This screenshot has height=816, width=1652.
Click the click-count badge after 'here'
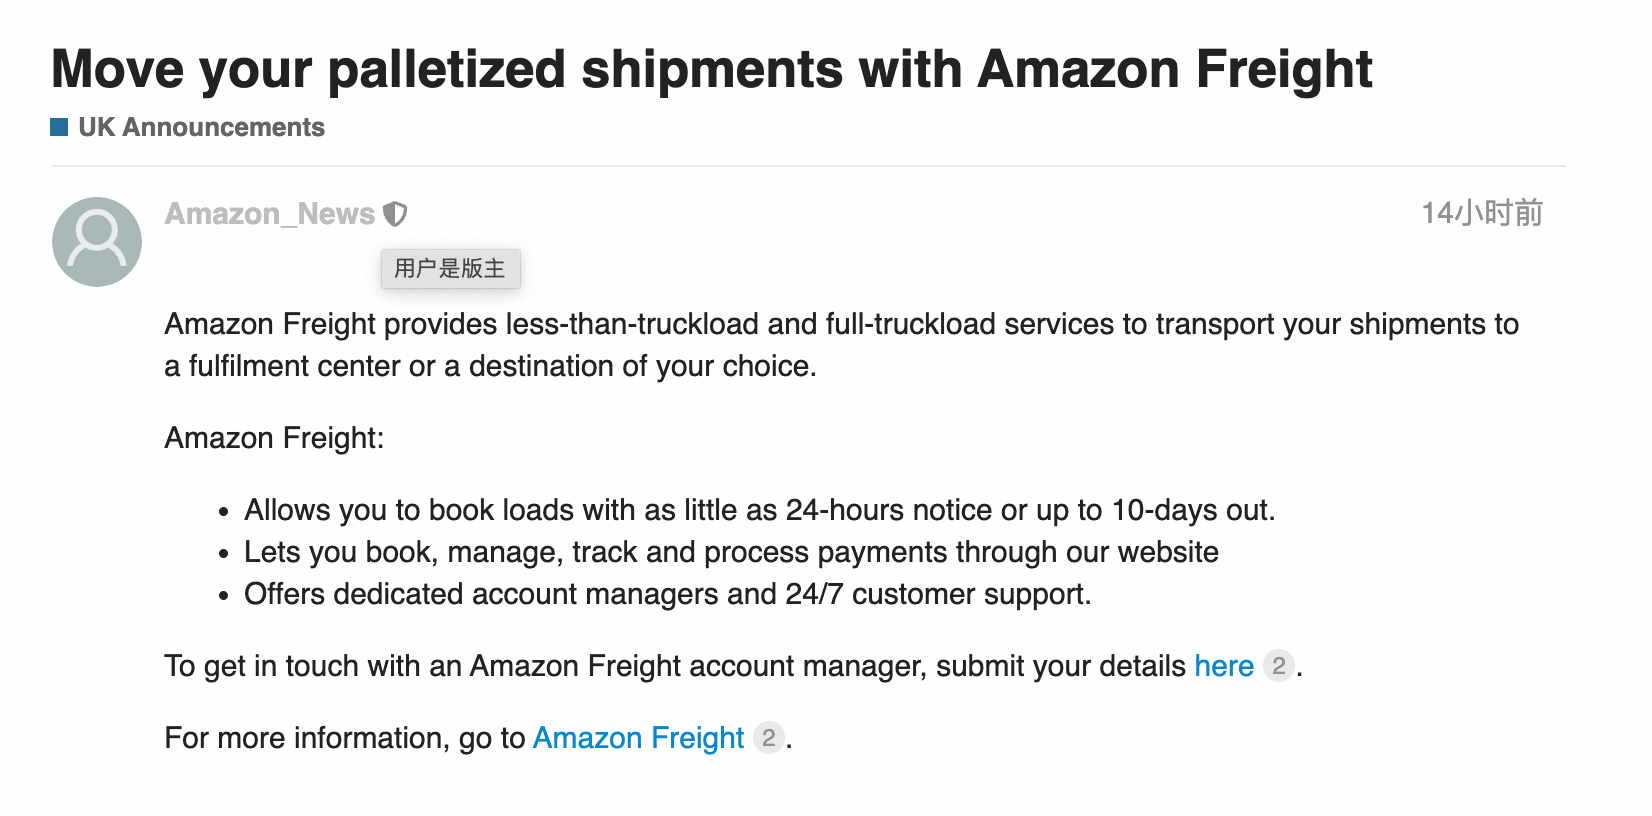point(1279,666)
